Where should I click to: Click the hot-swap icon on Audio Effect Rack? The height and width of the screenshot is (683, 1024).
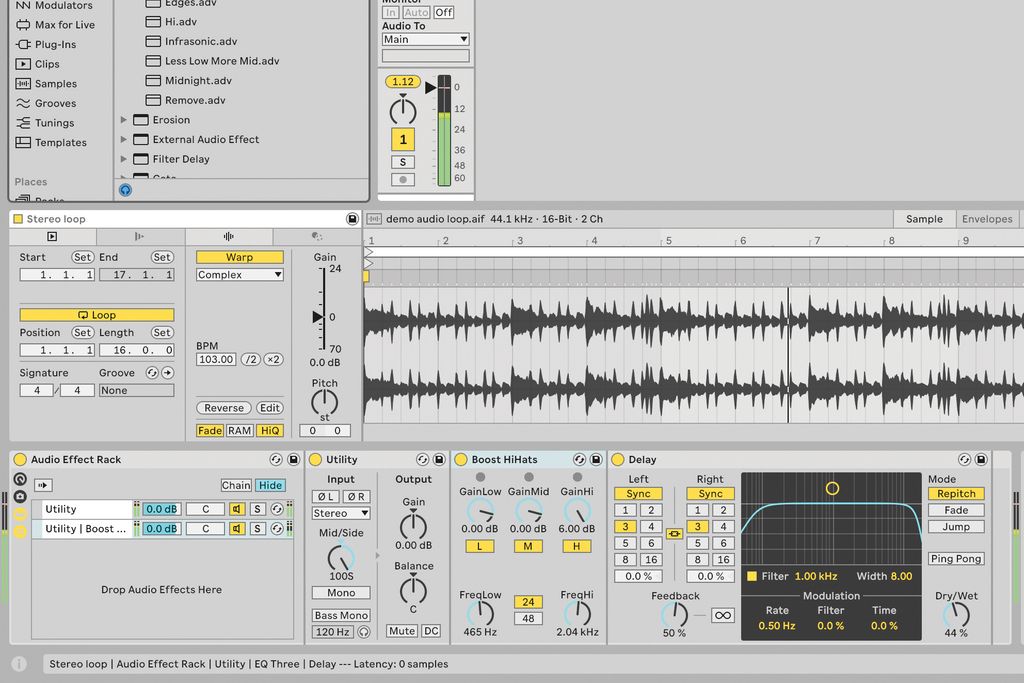click(278, 459)
